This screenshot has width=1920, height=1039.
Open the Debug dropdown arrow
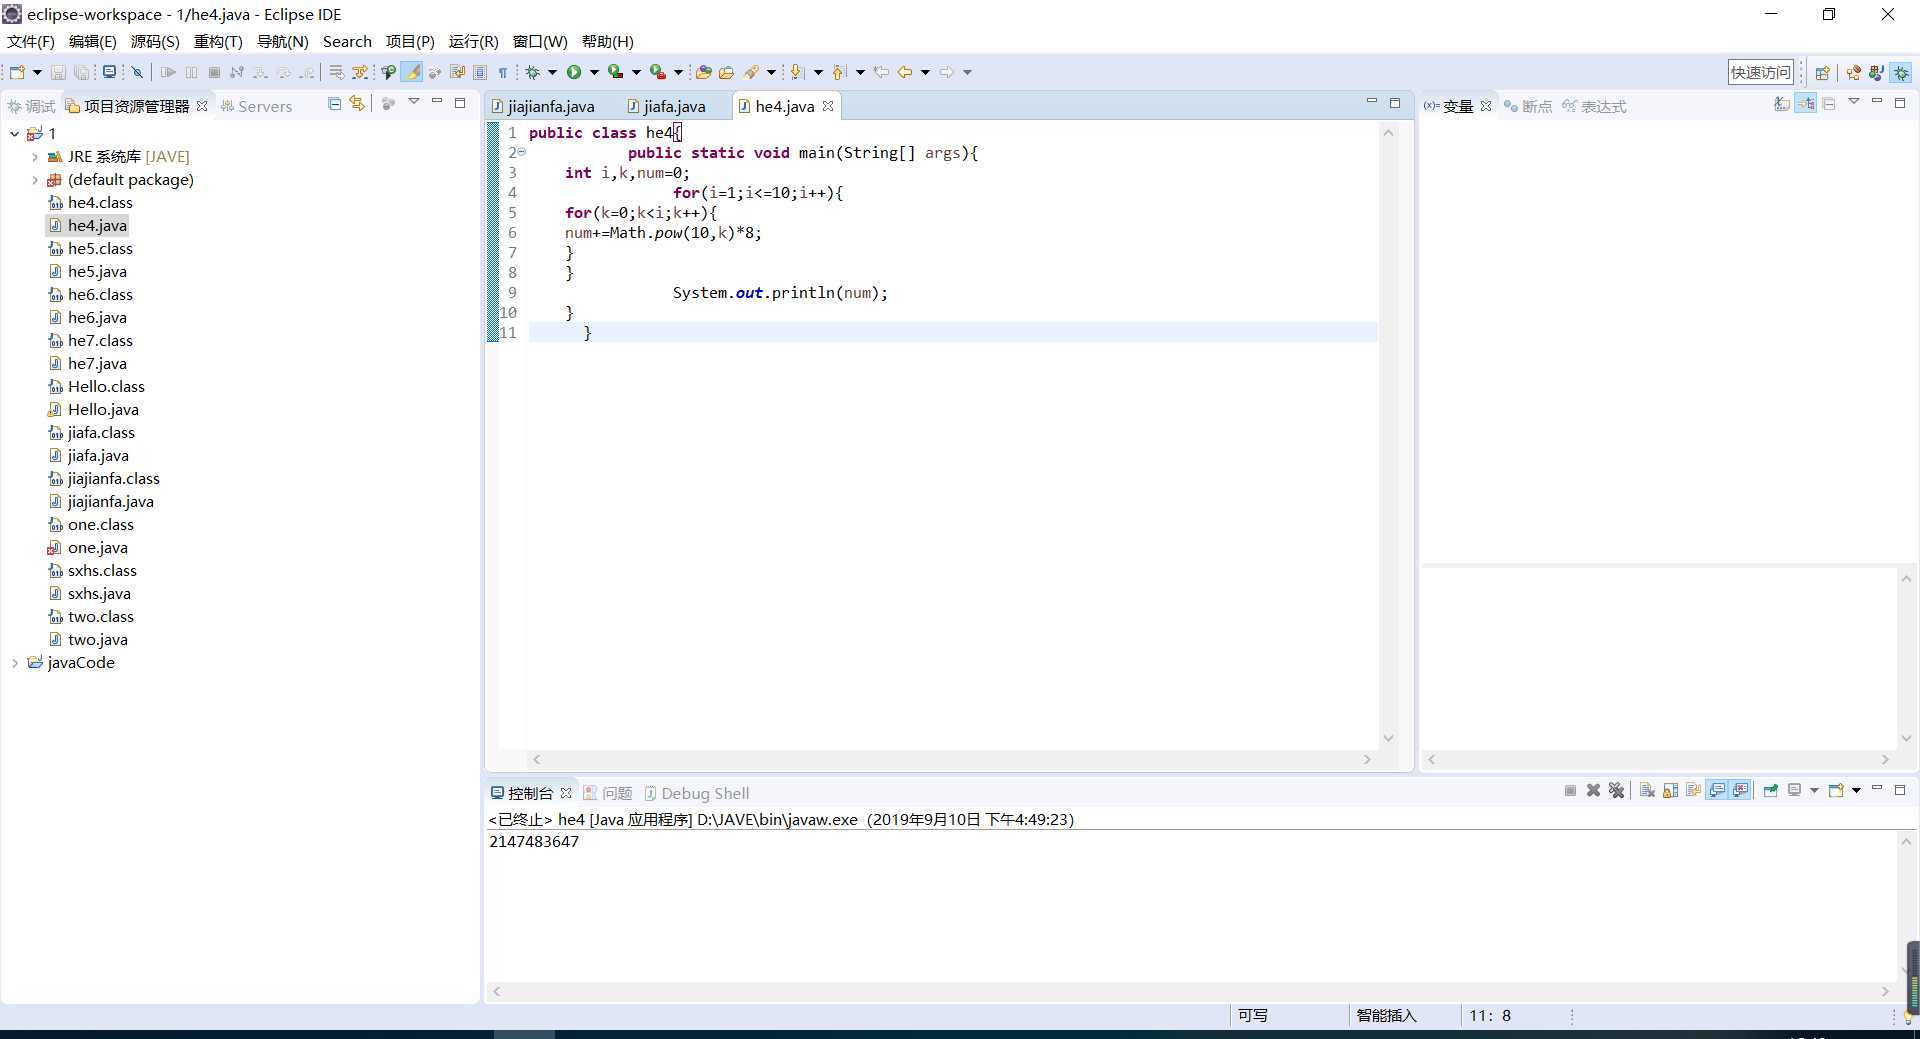[552, 72]
